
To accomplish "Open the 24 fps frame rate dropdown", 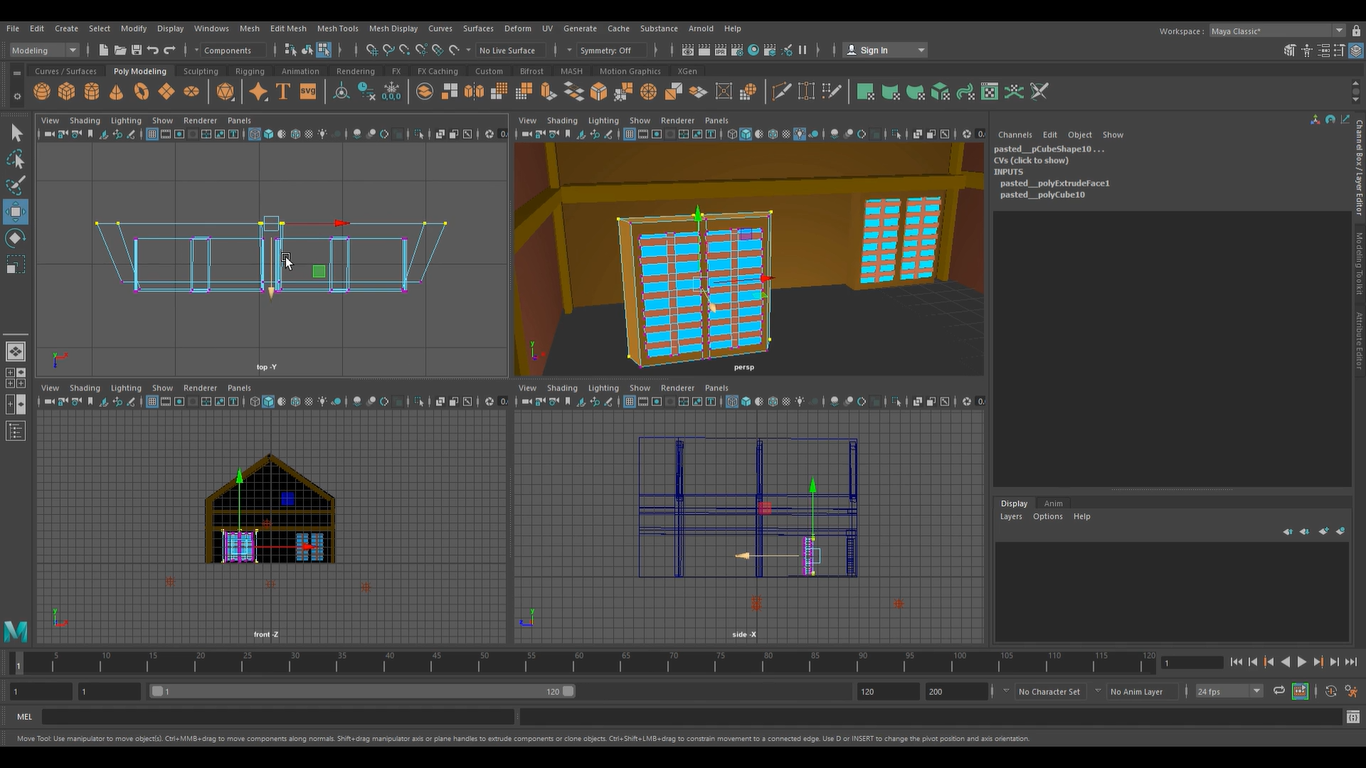I will tap(1229, 691).
